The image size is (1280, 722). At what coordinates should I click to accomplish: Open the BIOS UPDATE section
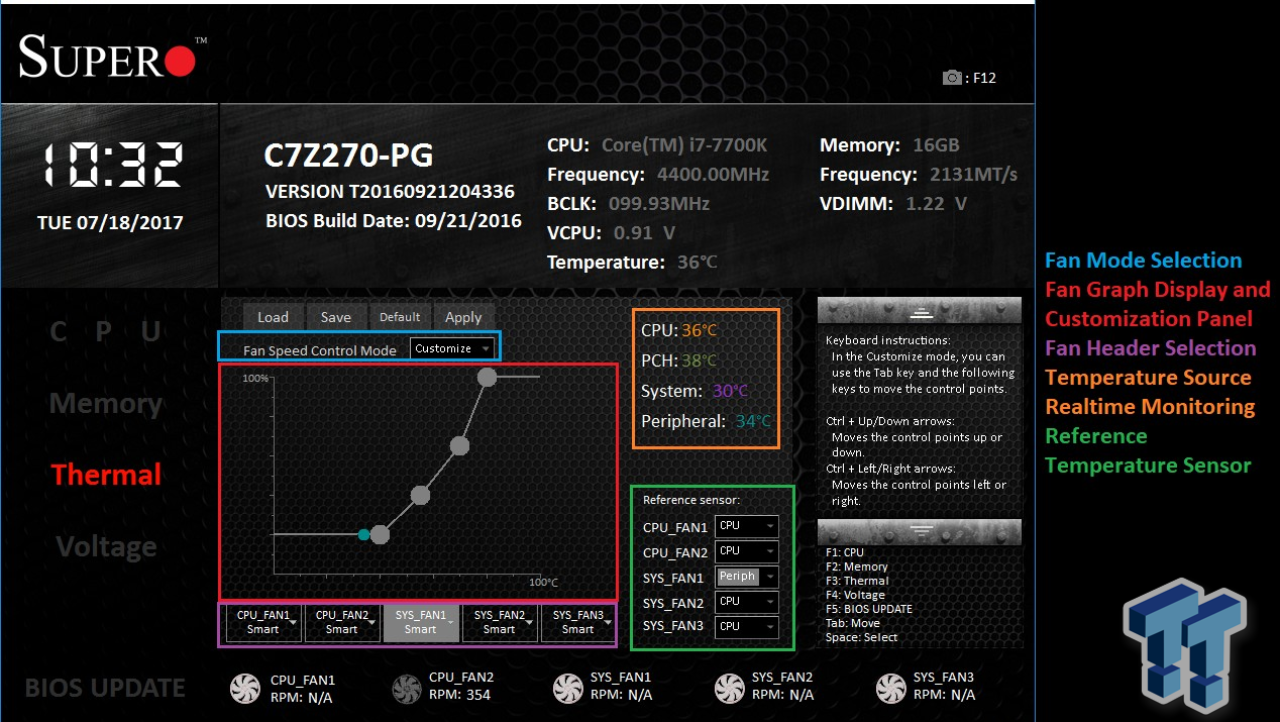(x=105, y=688)
